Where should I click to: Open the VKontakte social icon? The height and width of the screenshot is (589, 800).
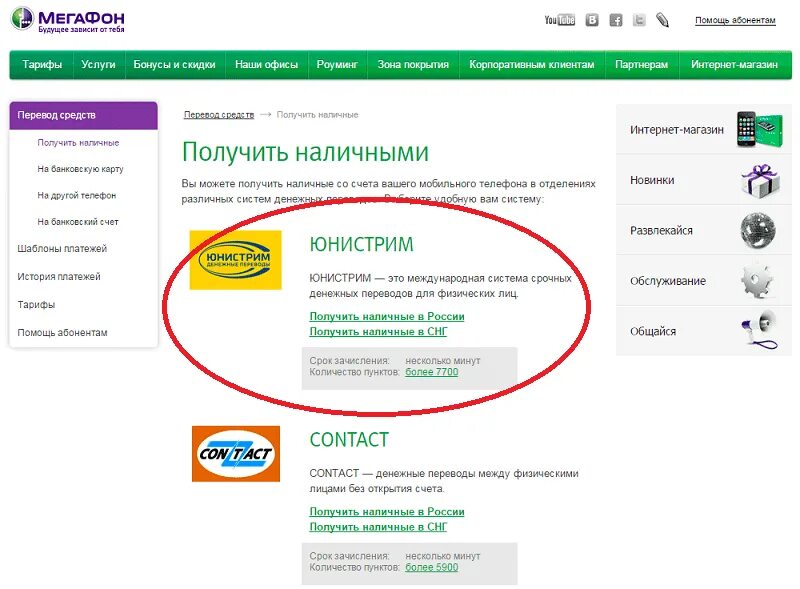click(592, 20)
